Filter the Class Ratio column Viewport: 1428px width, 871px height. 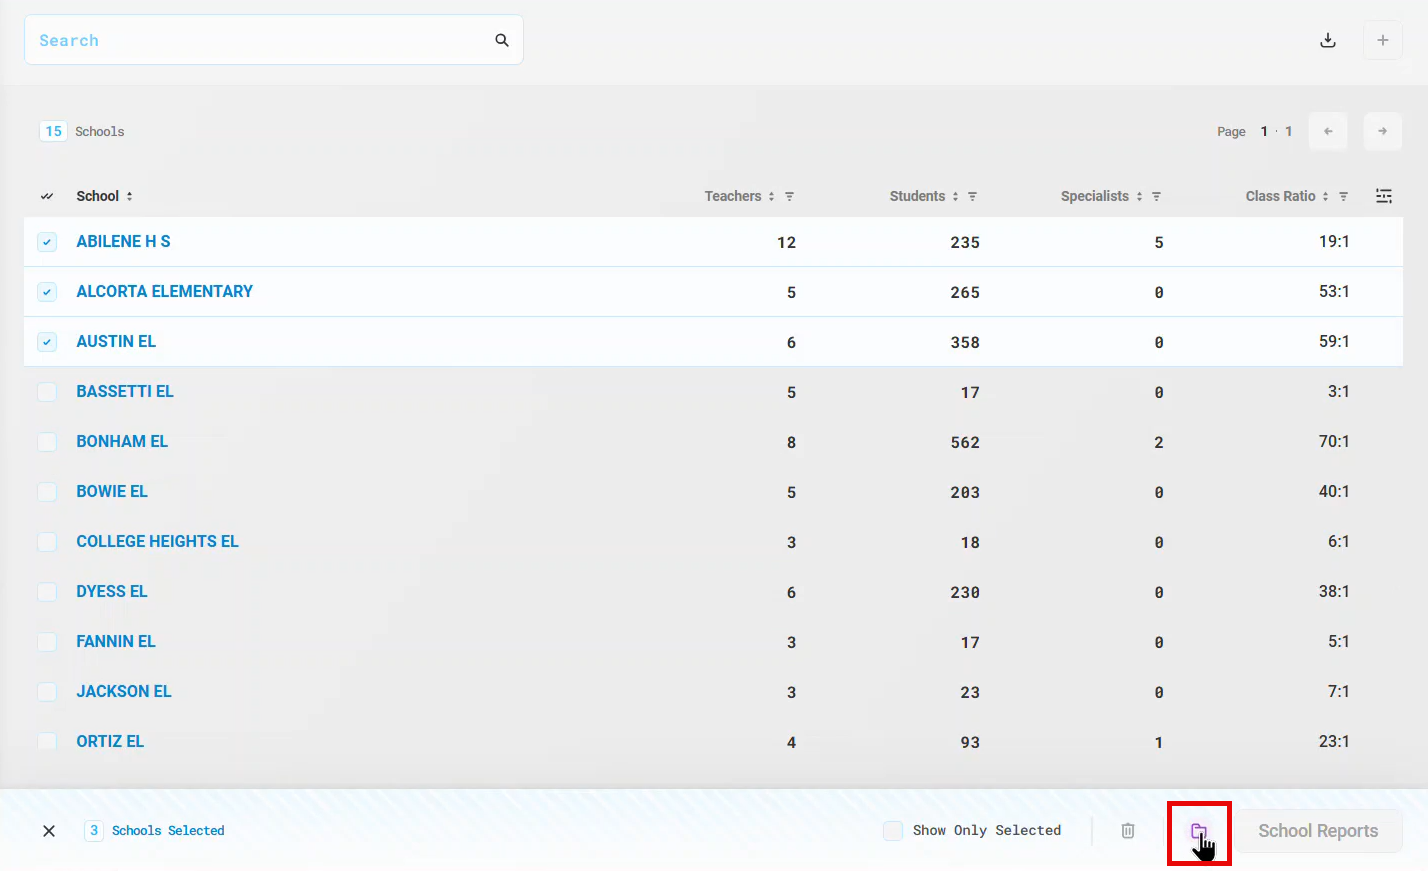(x=1343, y=197)
